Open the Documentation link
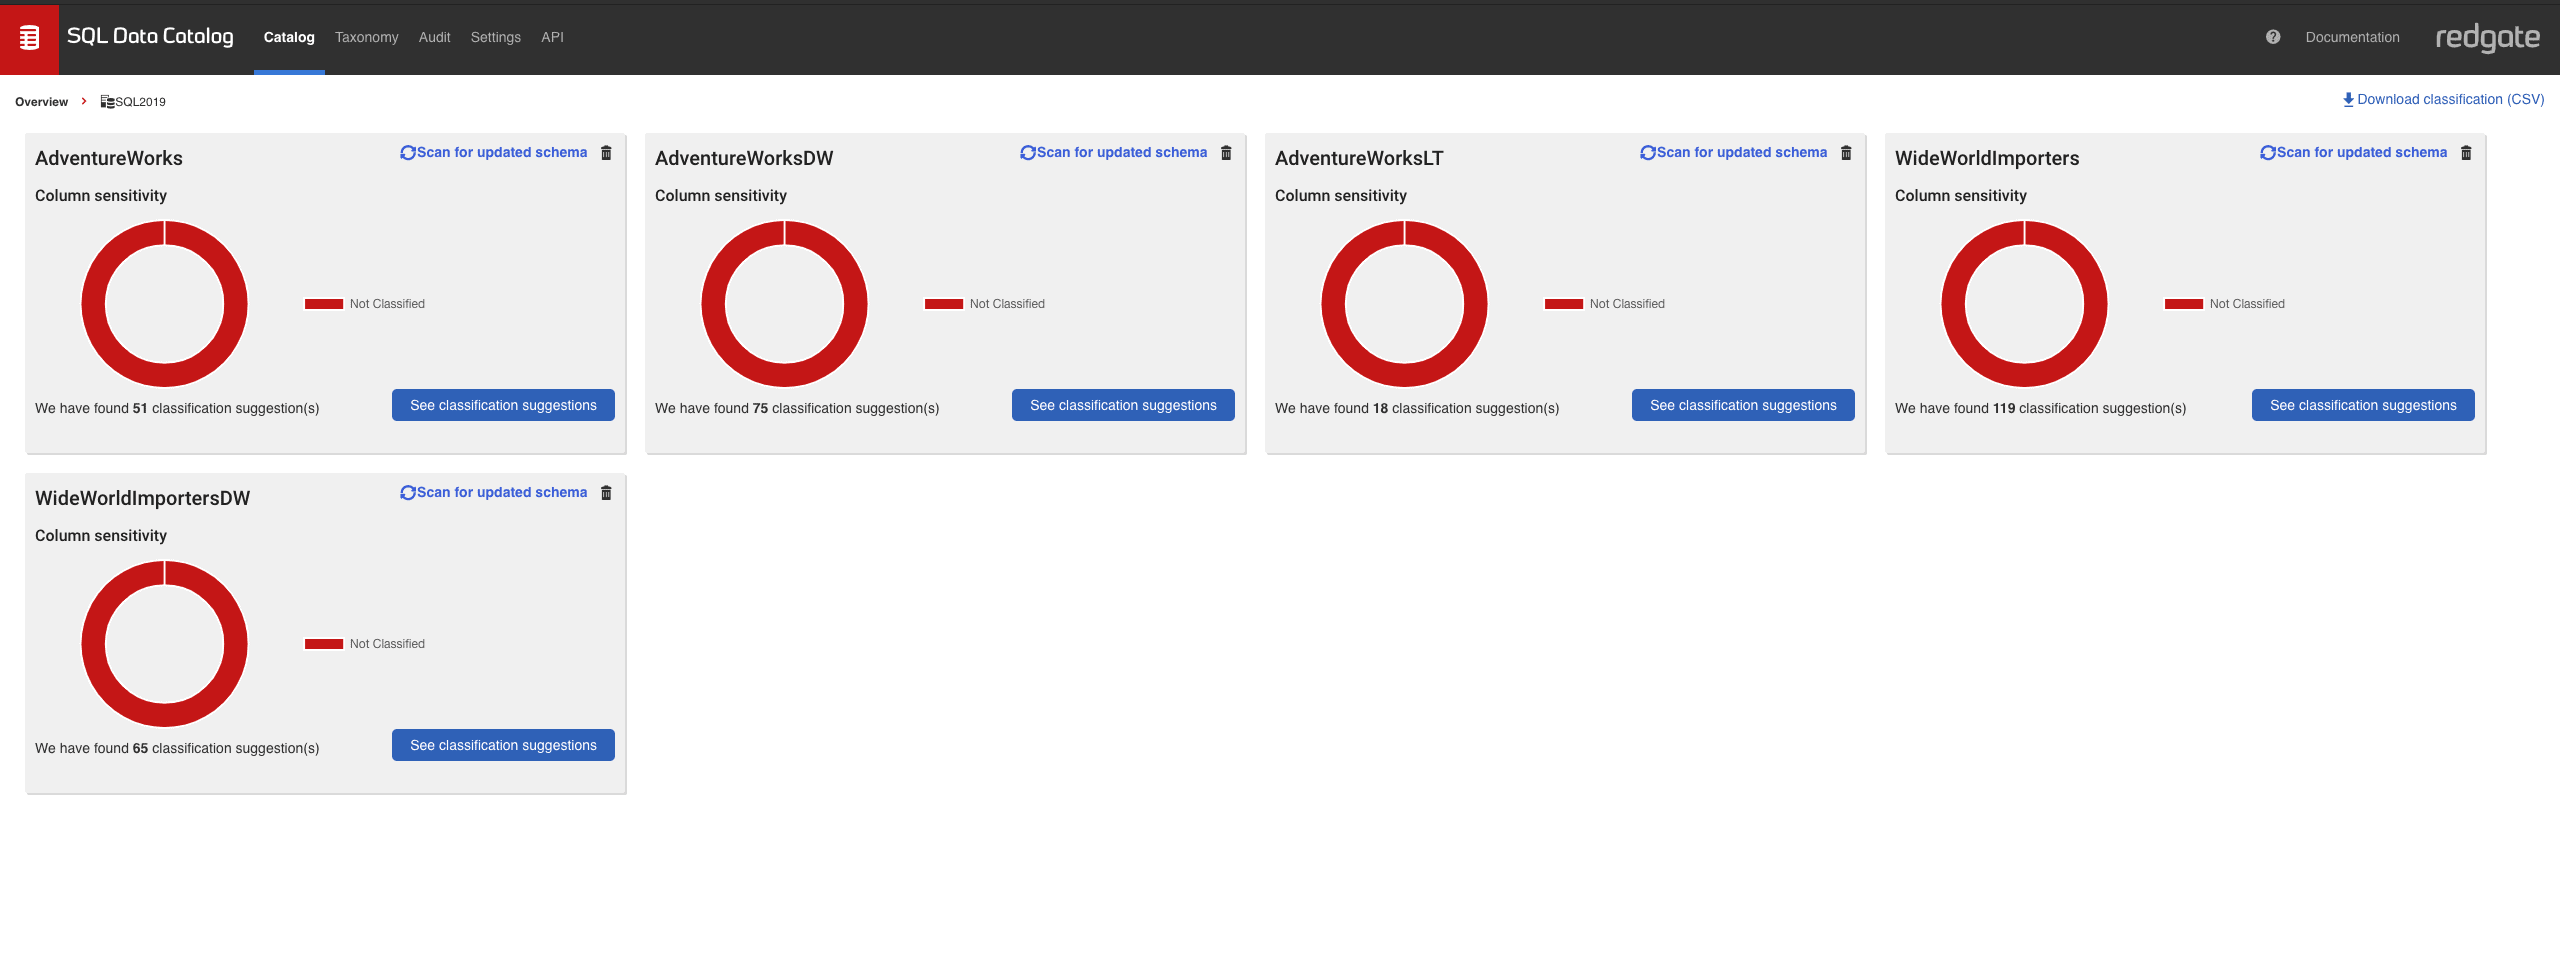The image size is (2560, 973). tap(2352, 37)
